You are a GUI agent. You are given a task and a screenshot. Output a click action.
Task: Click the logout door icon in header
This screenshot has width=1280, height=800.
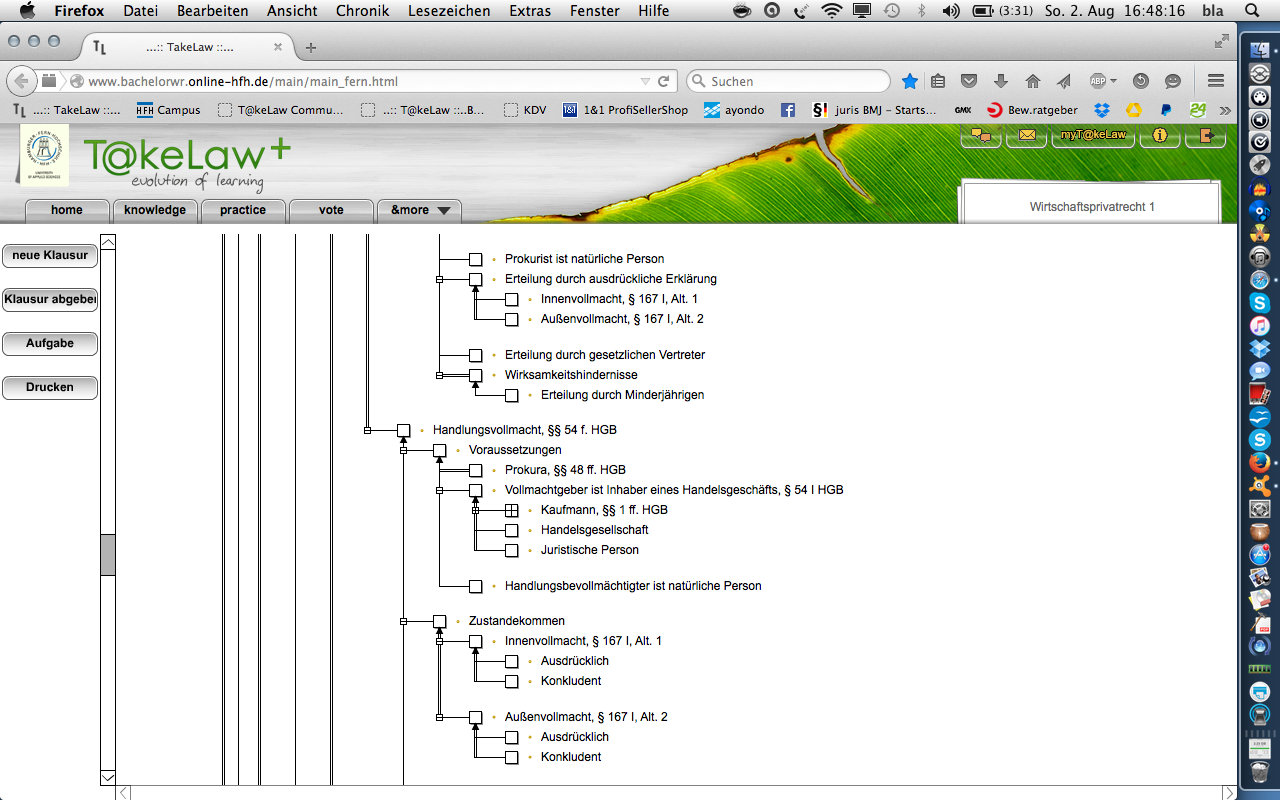tap(1206, 136)
